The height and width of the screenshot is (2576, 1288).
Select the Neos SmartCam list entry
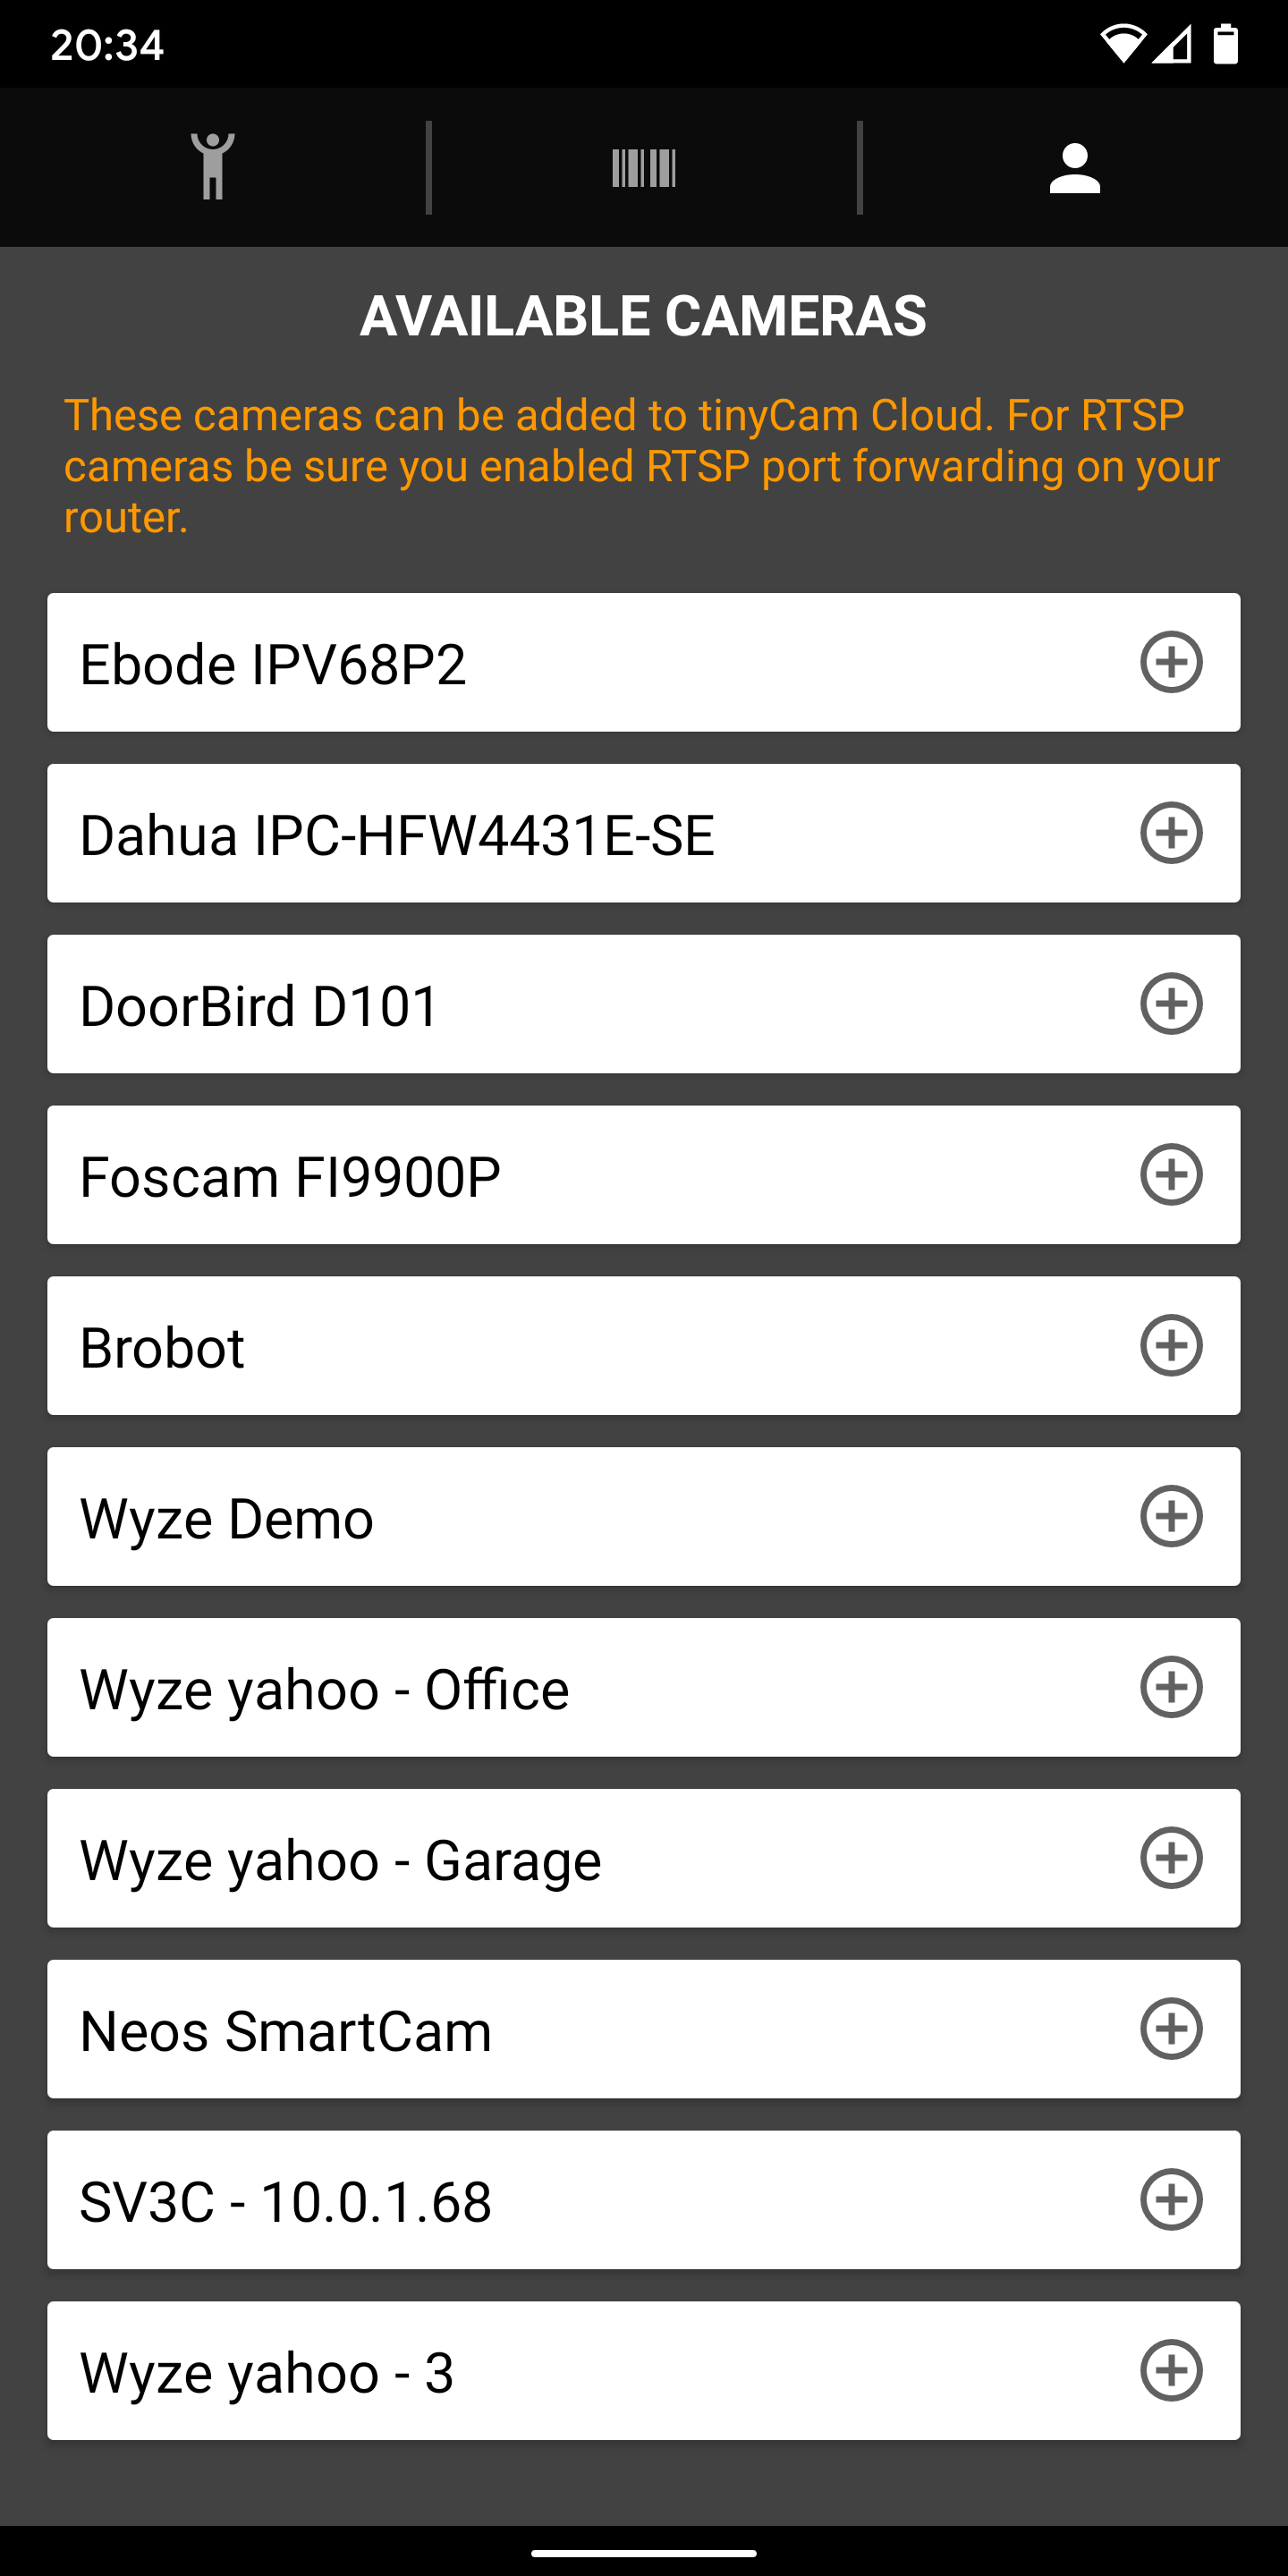(644, 2030)
